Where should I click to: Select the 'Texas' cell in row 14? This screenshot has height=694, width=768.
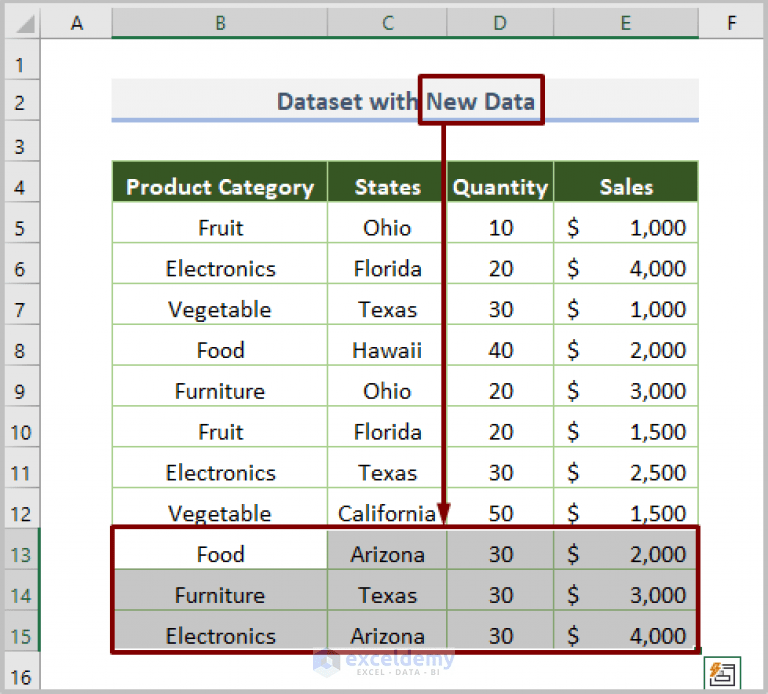click(387, 590)
